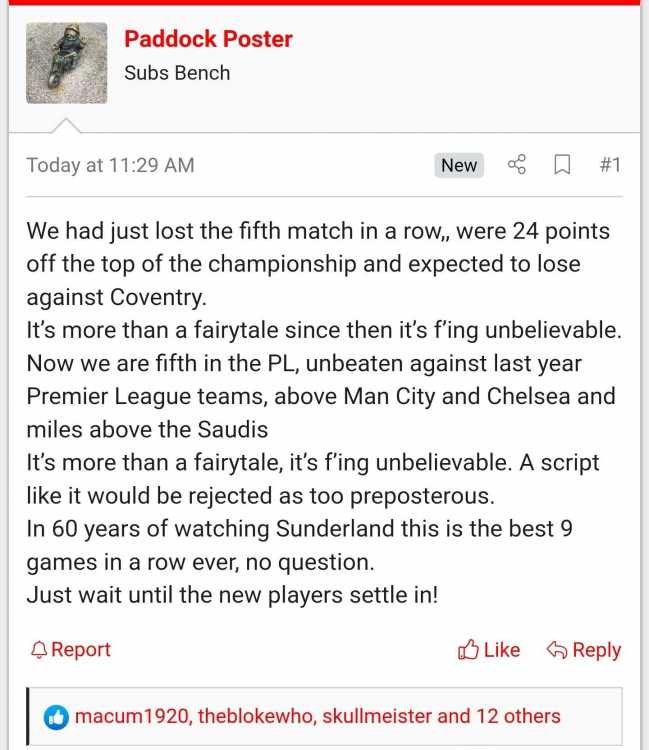Bookmark this post using the bookmark icon
This screenshot has width=649, height=750.
562,165
